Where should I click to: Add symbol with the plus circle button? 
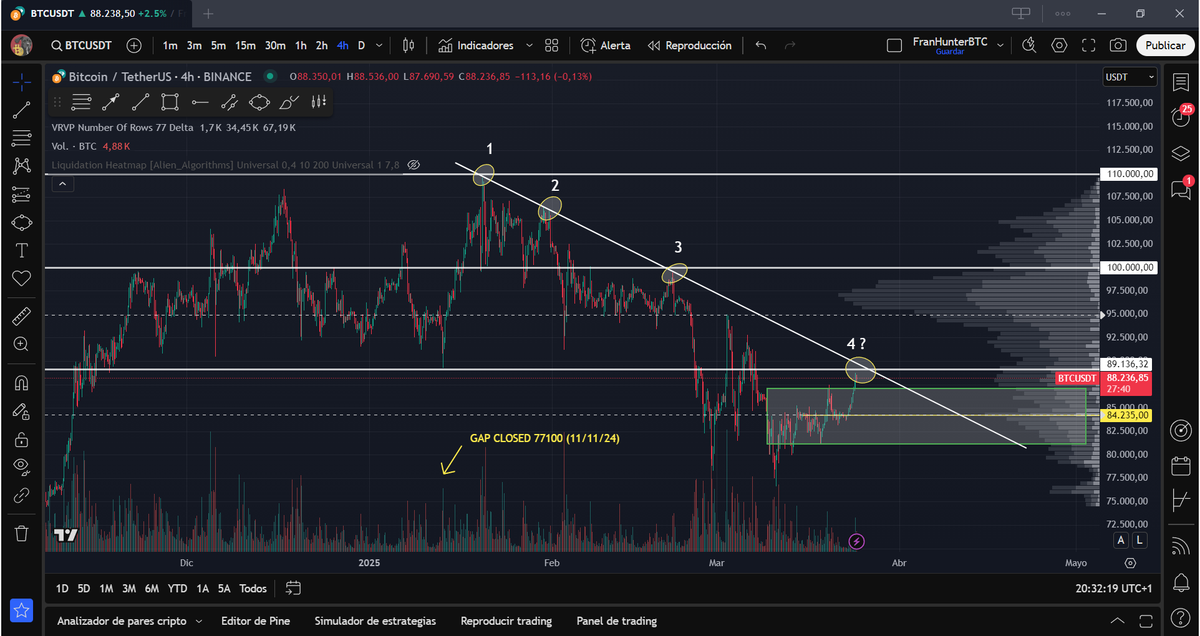(x=134, y=45)
